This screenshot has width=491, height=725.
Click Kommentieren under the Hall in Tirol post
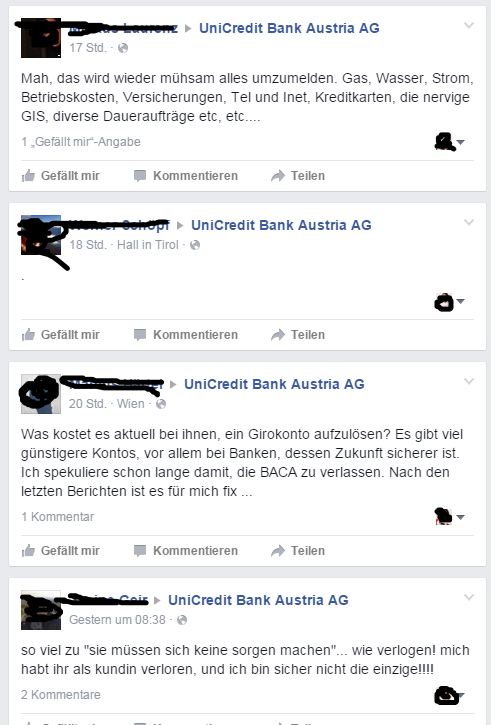pos(185,335)
